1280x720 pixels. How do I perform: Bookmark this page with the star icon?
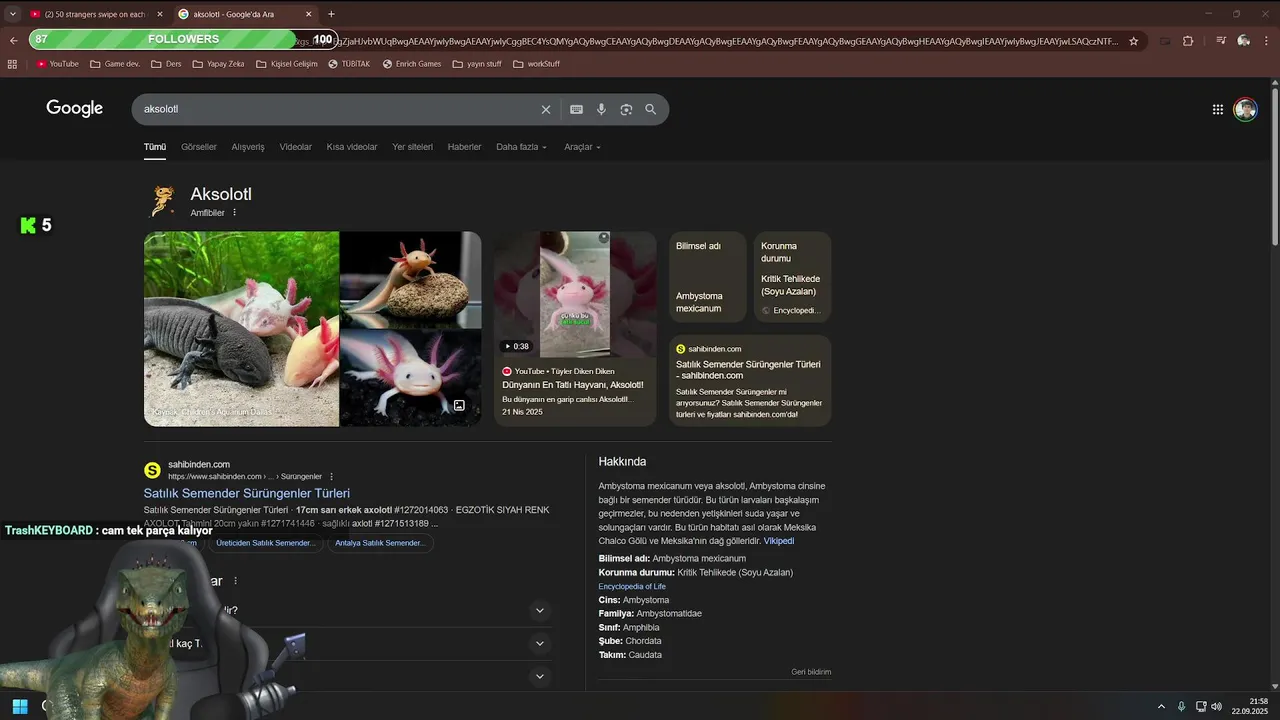(x=1133, y=41)
